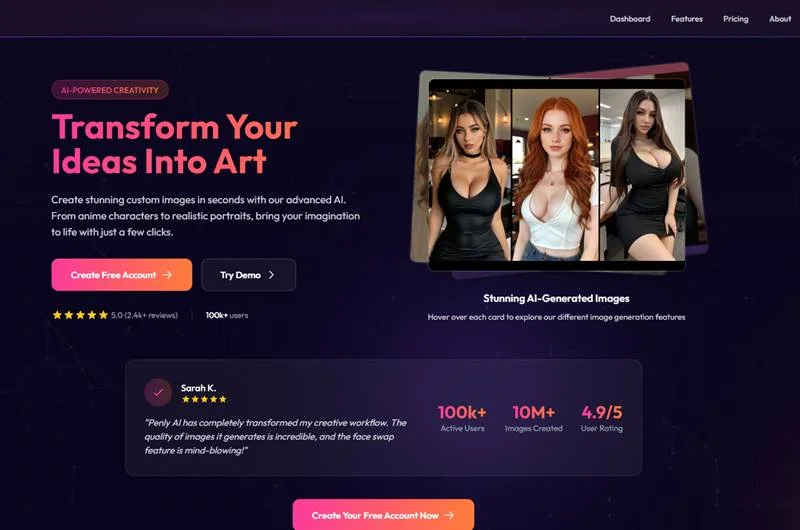Click the stars under Sarah K.'s name
This screenshot has width=800, height=530.
pyautogui.click(x=204, y=399)
